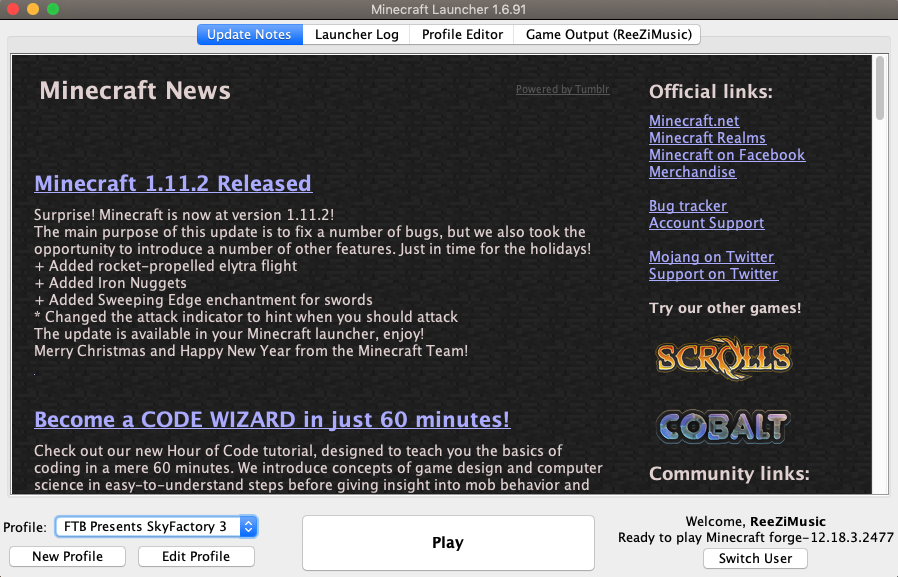The image size is (898, 577).
Task: Click the yellow minimize window button
Action: (x=33, y=9)
